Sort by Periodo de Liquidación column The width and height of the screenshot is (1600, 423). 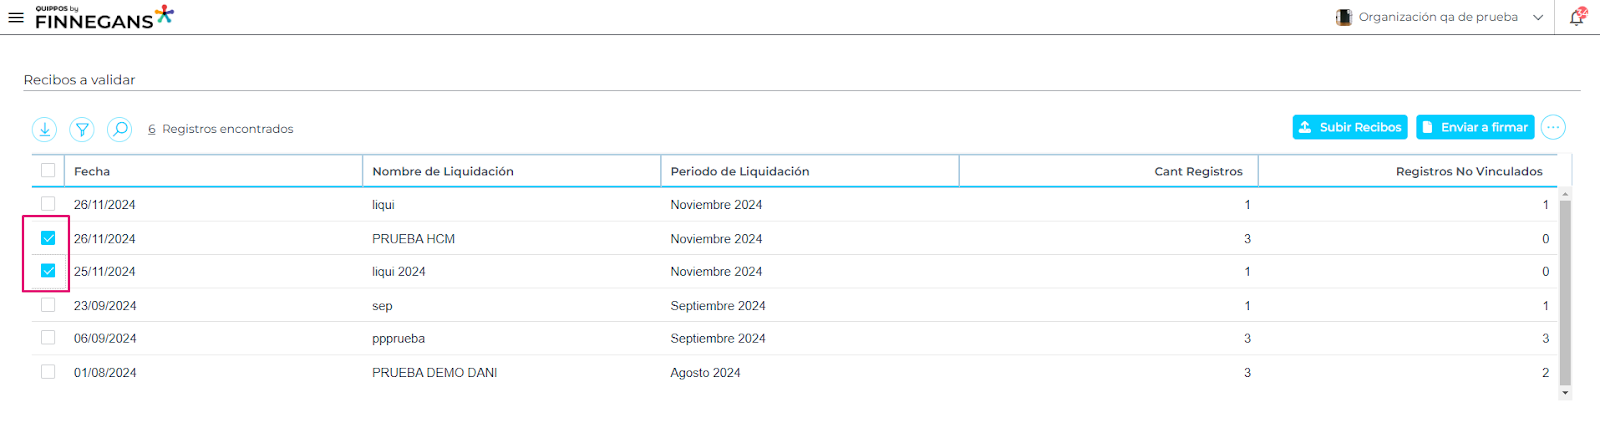coord(740,171)
